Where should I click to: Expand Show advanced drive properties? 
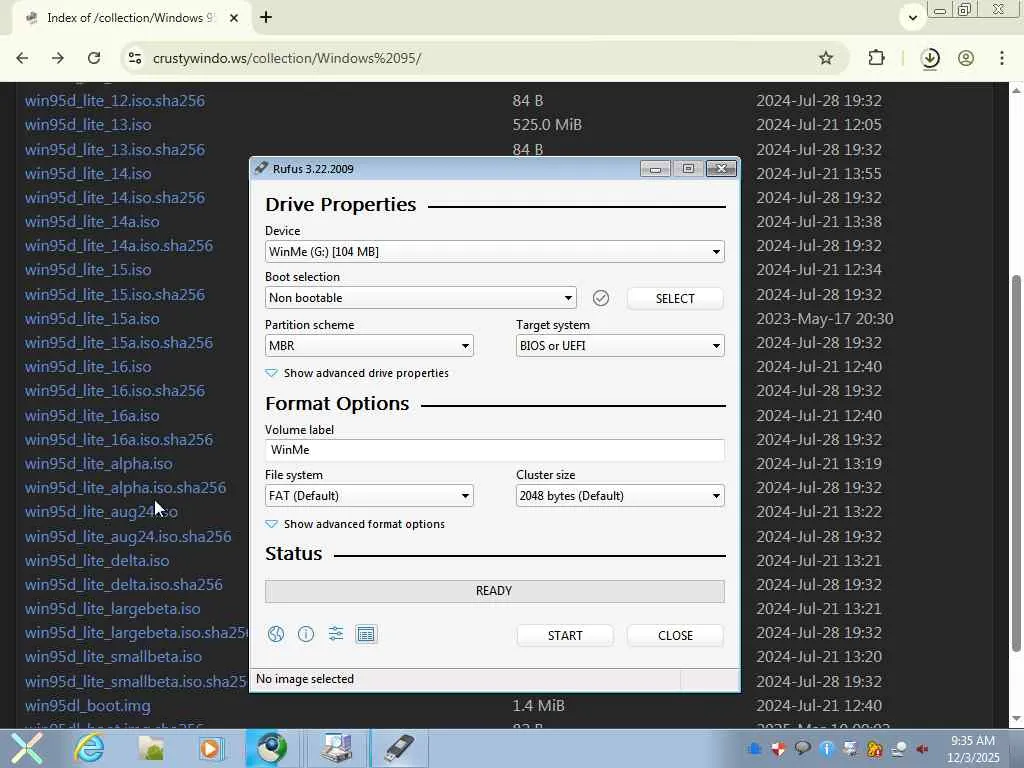pos(357,373)
